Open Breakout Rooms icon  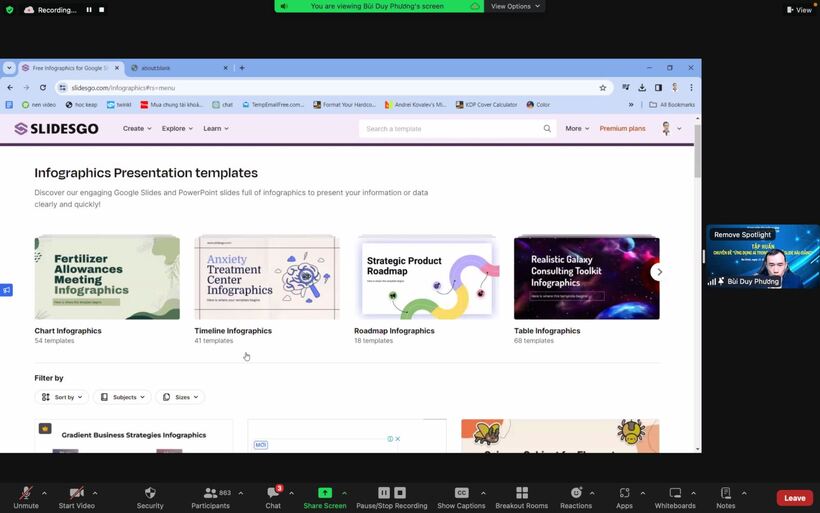point(521,493)
